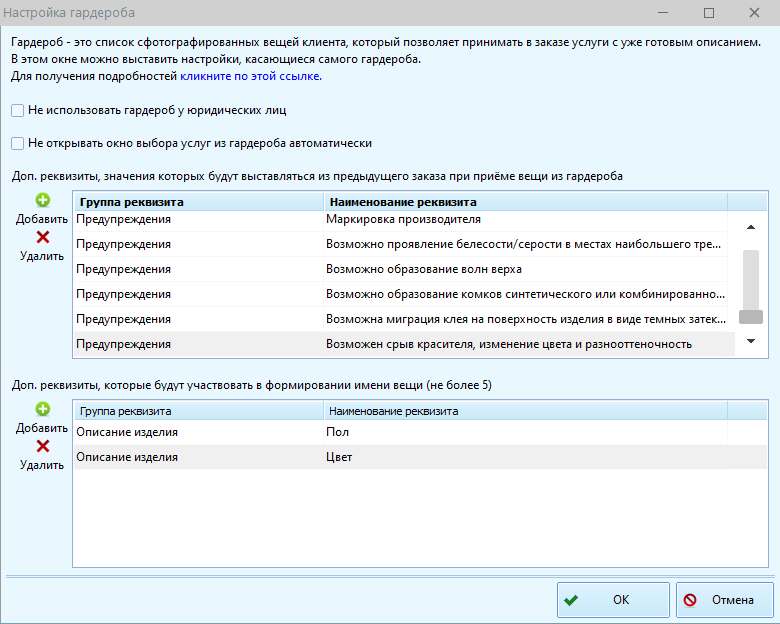Sort upper table by 'Группа реквизита' header
Screen dimensions: 780x624
coord(199,202)
